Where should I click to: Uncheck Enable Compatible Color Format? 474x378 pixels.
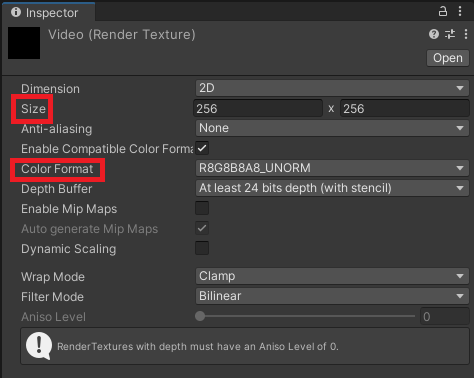coord(202,148)
